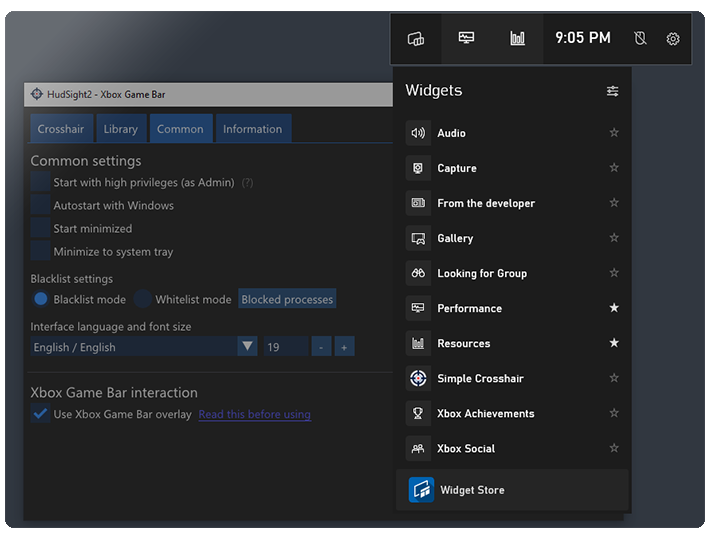The image size is (710, 540).
Task: Open the Looking for Group entry
Action: tap(513, 273)
